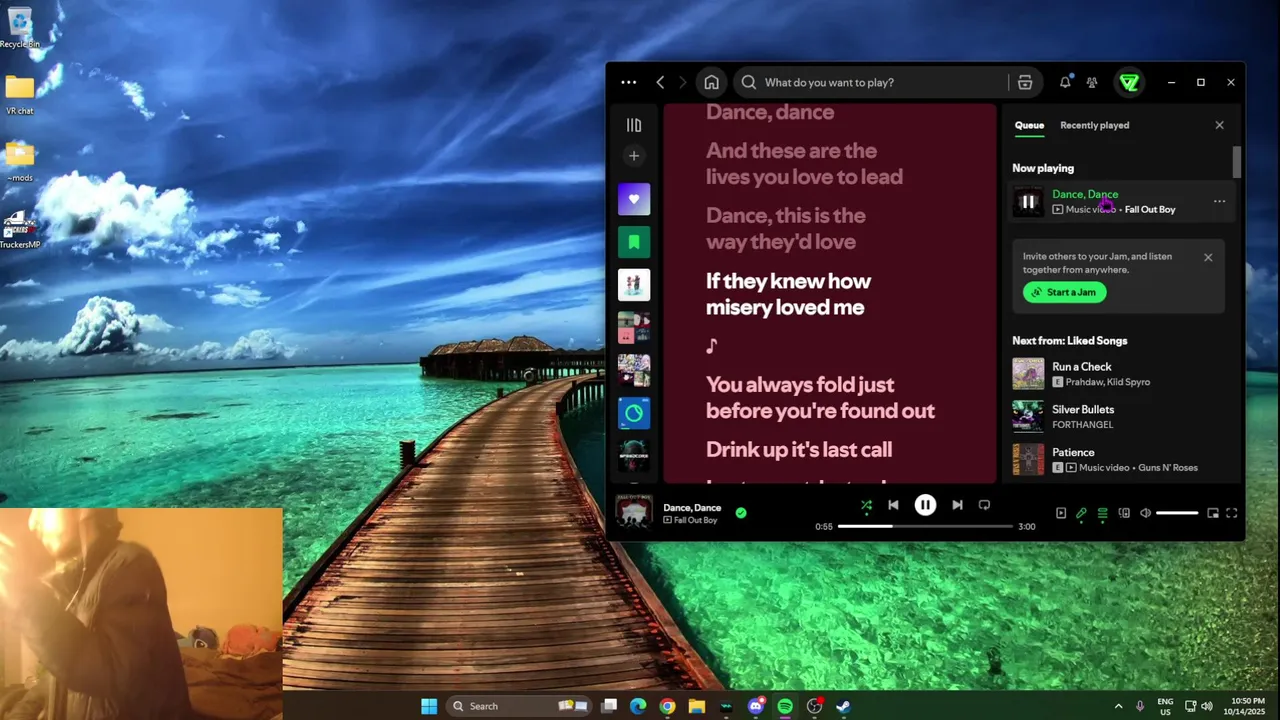This screenshot has height=720, width=1280.
Task: Select the VR chat desktop folder
Action: click(19, 95)
